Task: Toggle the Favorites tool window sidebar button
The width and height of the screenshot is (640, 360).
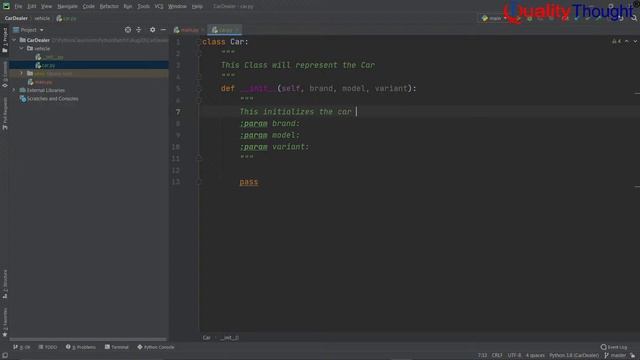Action: [x=5, y=322]
